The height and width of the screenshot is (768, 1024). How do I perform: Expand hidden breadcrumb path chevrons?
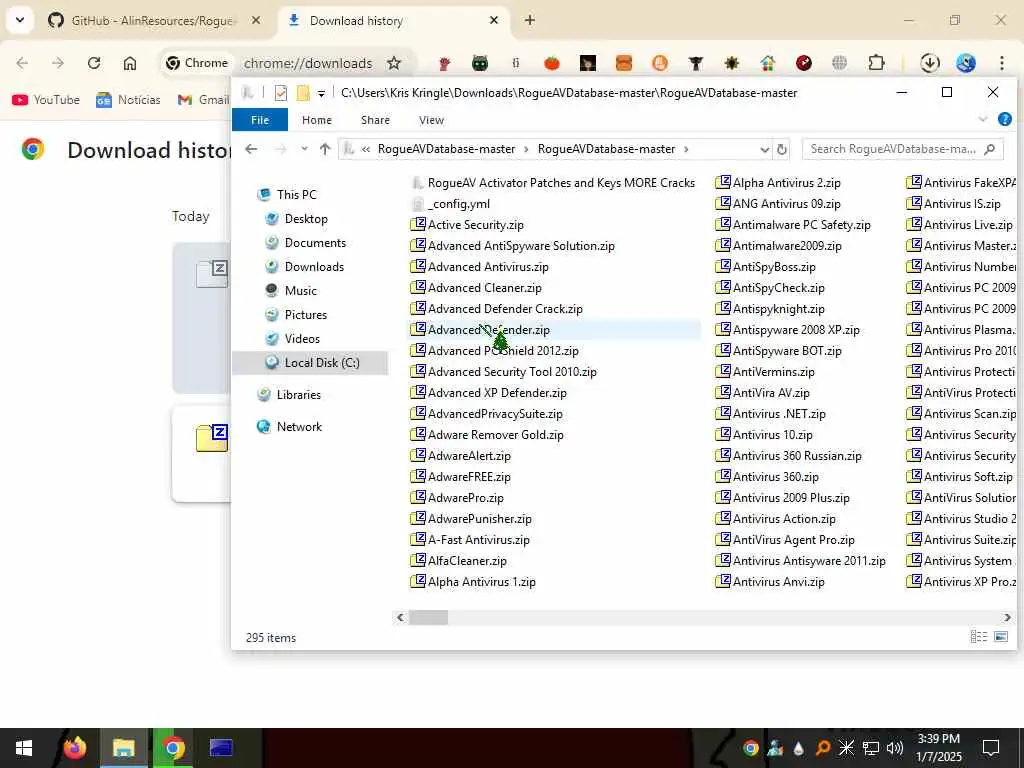[366, 150]
